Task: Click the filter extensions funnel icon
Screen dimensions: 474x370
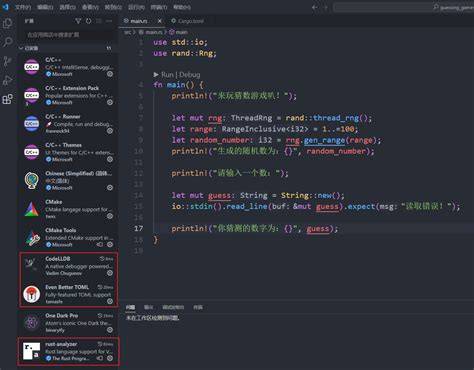Action: [x=78, y=21]
